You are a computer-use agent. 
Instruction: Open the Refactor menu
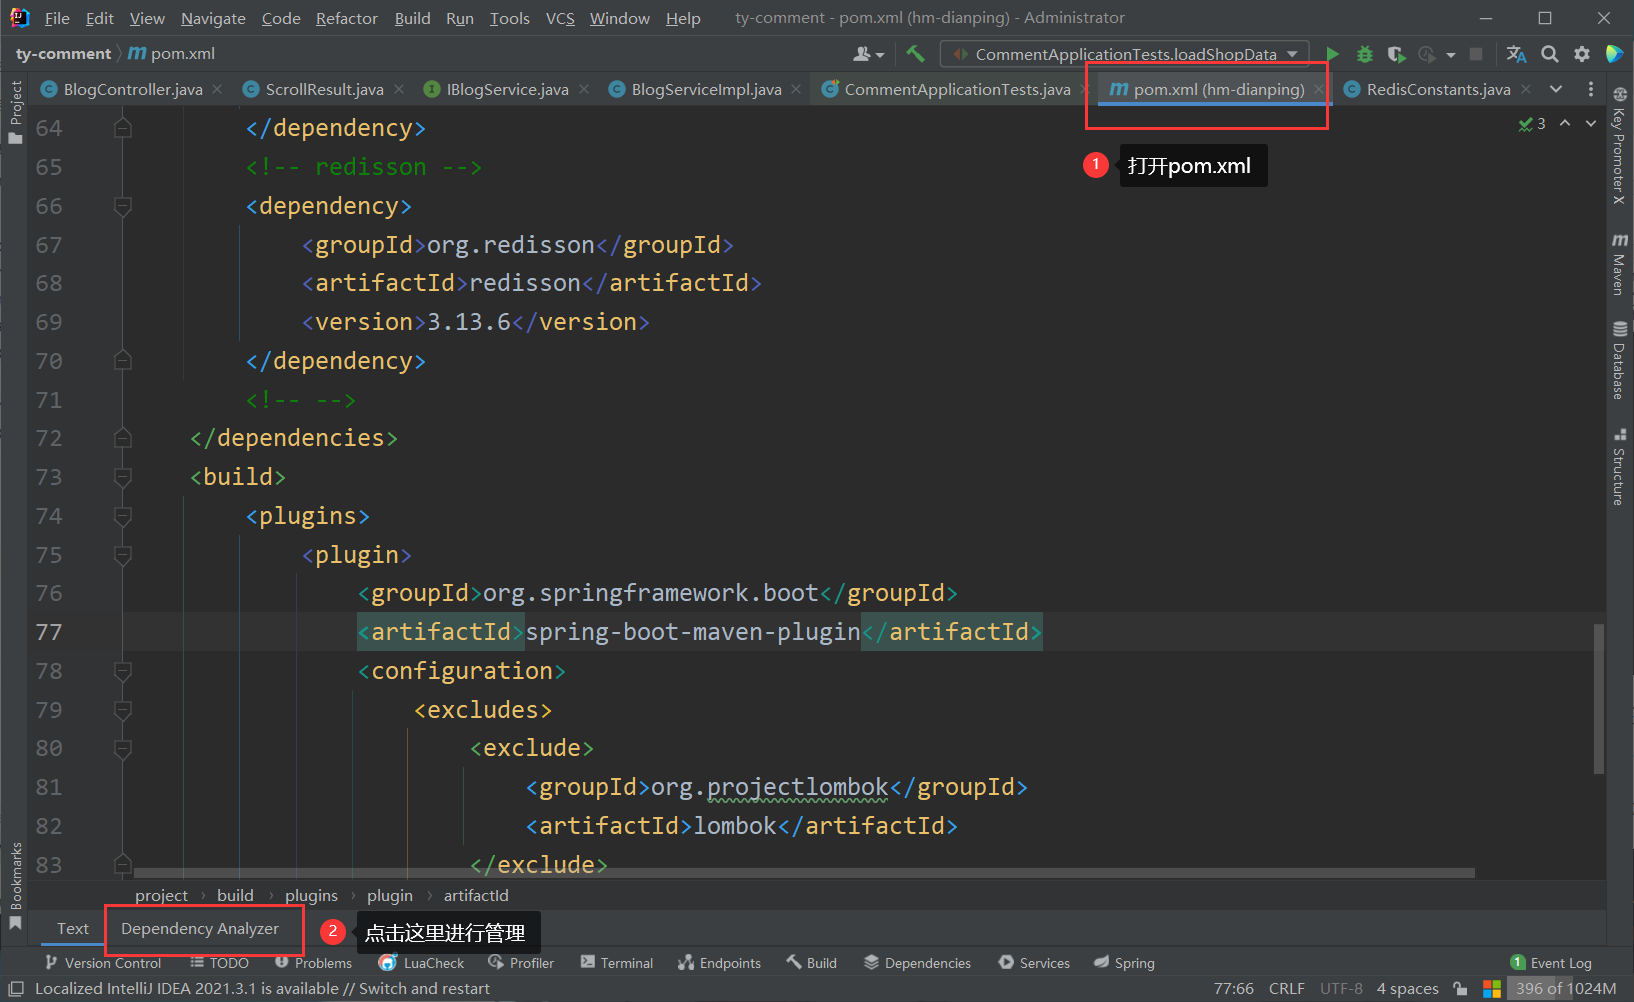click(x=347, y=18)
